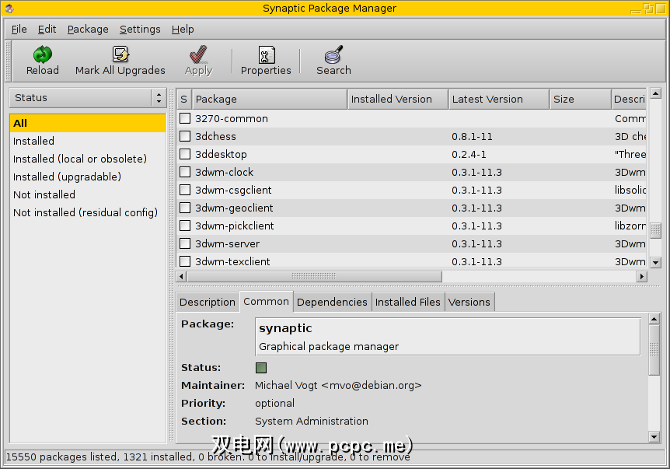Select the Not installed filter

(44, 195)
